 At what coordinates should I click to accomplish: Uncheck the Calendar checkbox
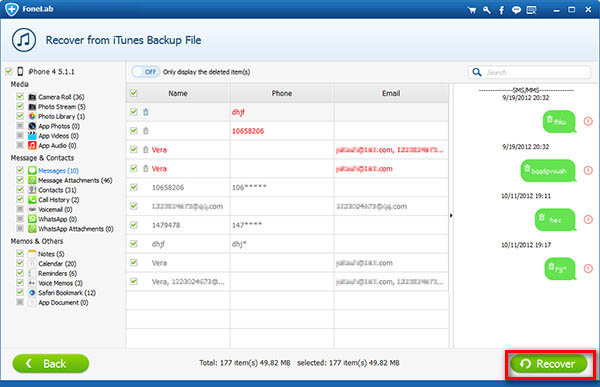tap(20, 263)
